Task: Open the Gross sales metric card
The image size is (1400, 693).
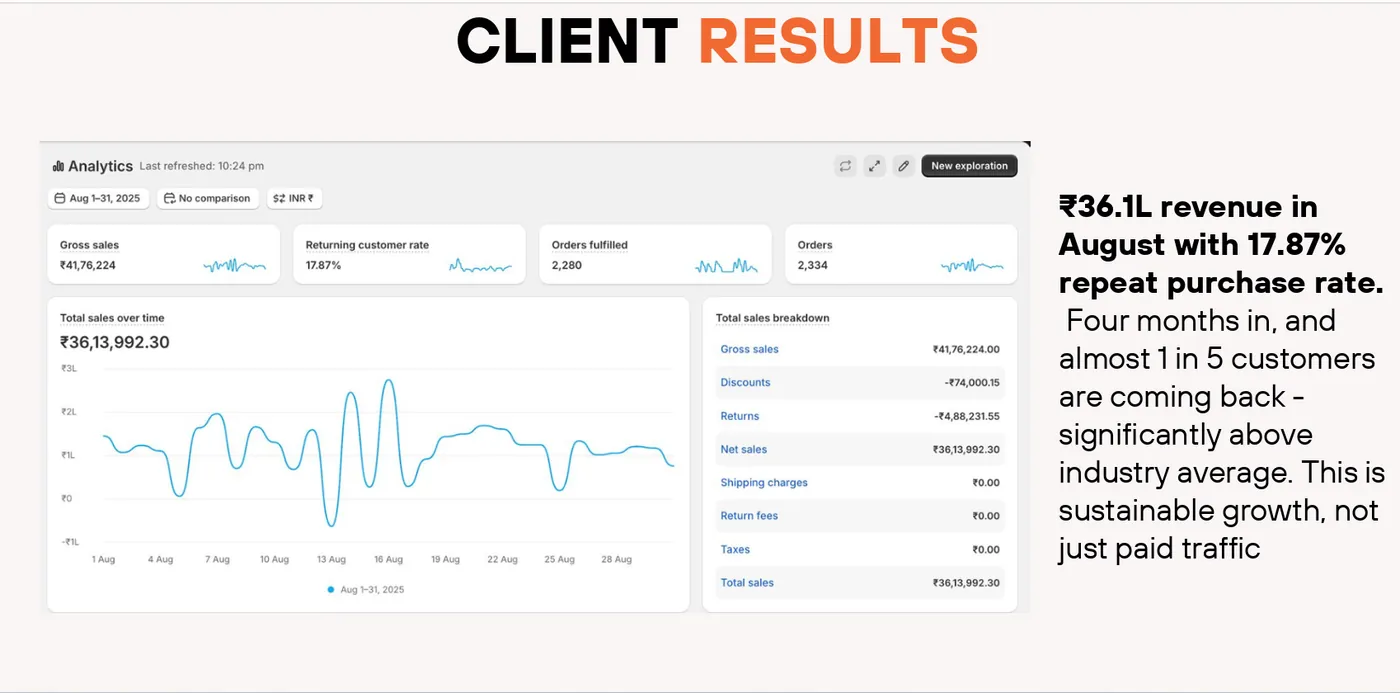Action: click(x=164, y=254)
